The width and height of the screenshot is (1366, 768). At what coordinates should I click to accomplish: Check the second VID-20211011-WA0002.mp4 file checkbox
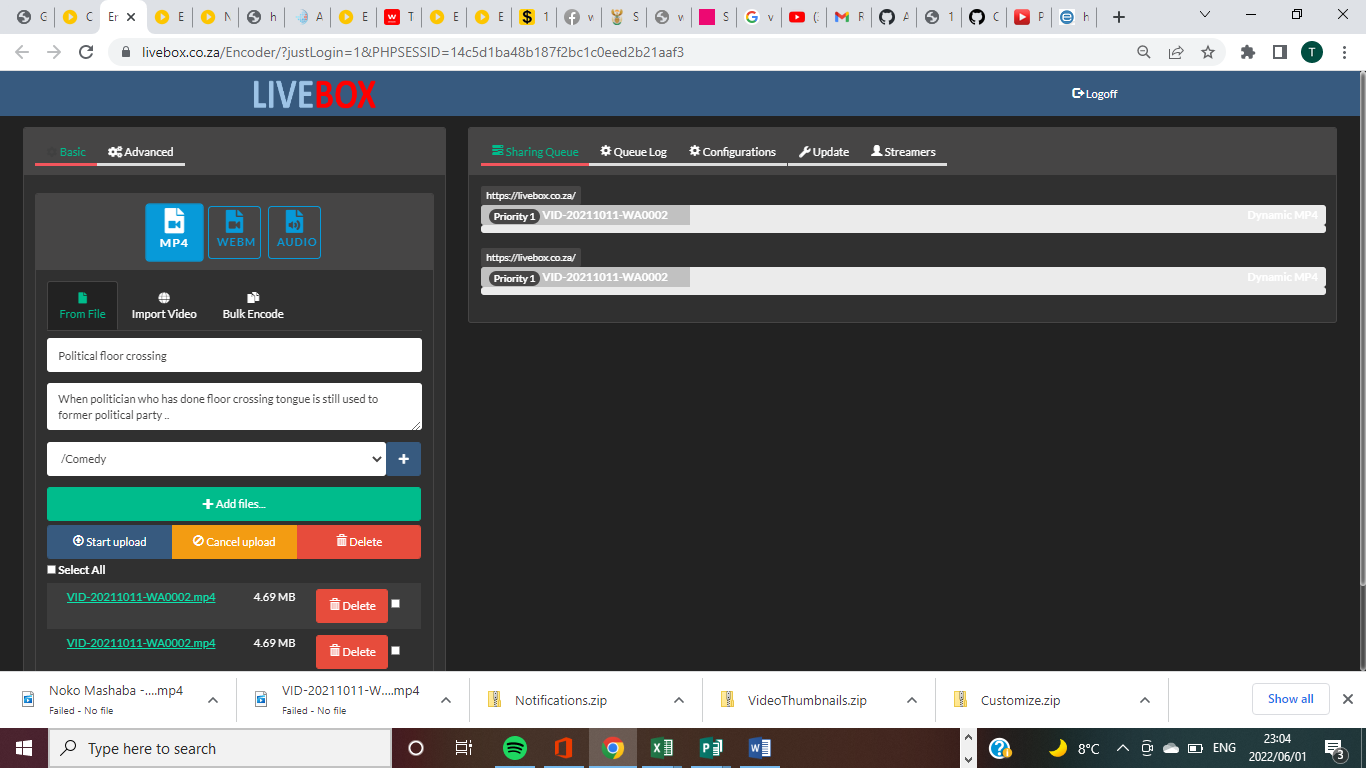(x=395, y=650)
